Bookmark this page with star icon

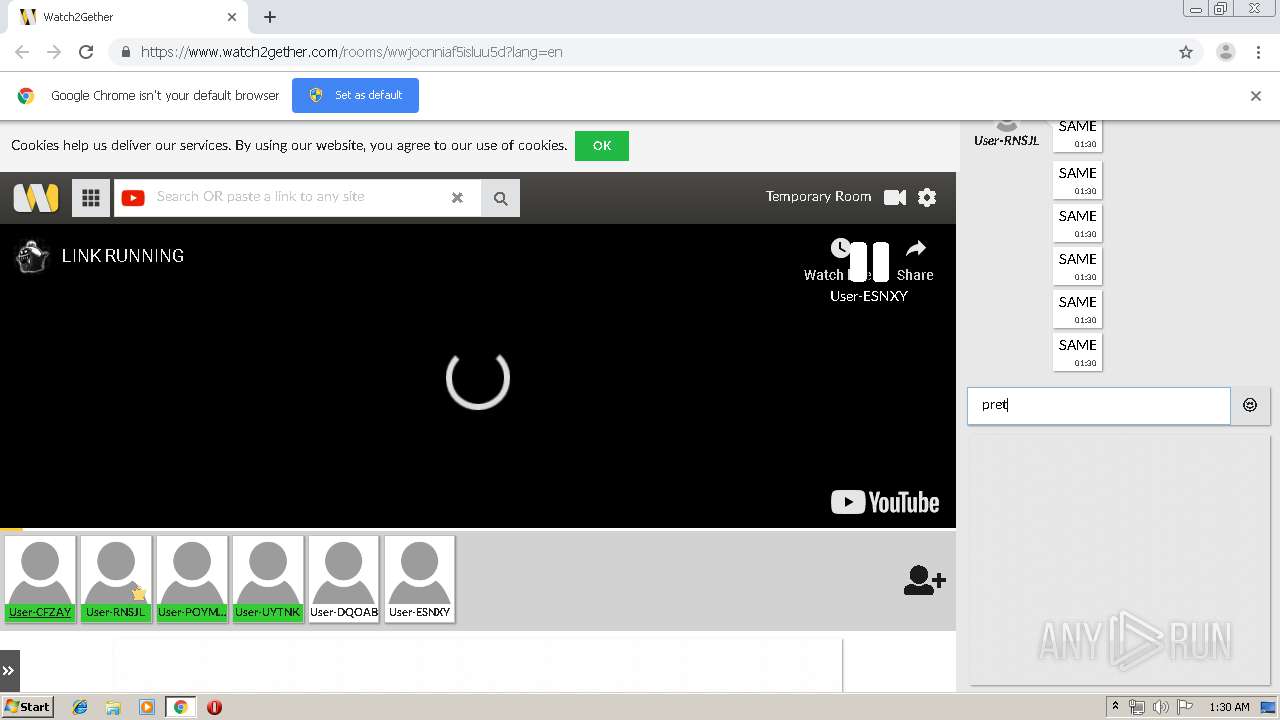tap(1186, 52)
